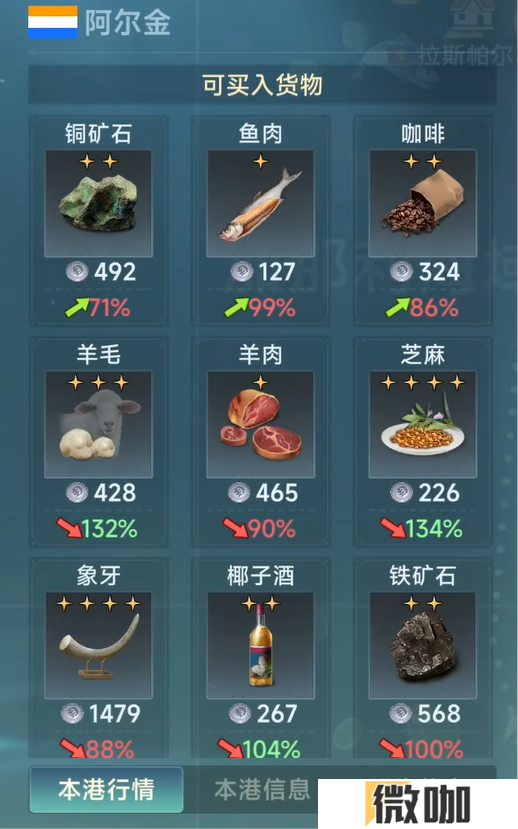
Task: Select the fish meat (鱼肉) item icon
Action: (260, 204)
